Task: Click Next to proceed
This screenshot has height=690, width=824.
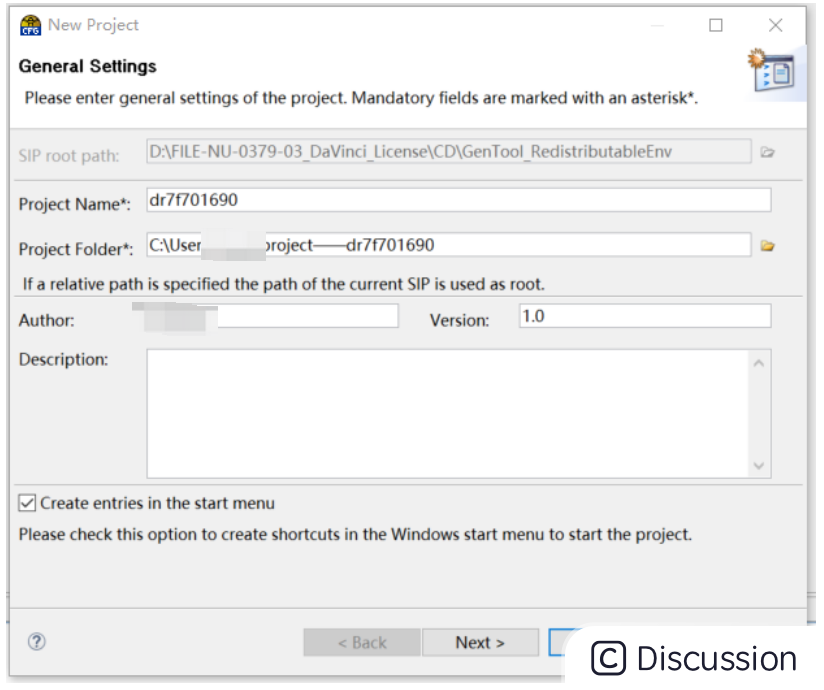Action: coord(482,644)
